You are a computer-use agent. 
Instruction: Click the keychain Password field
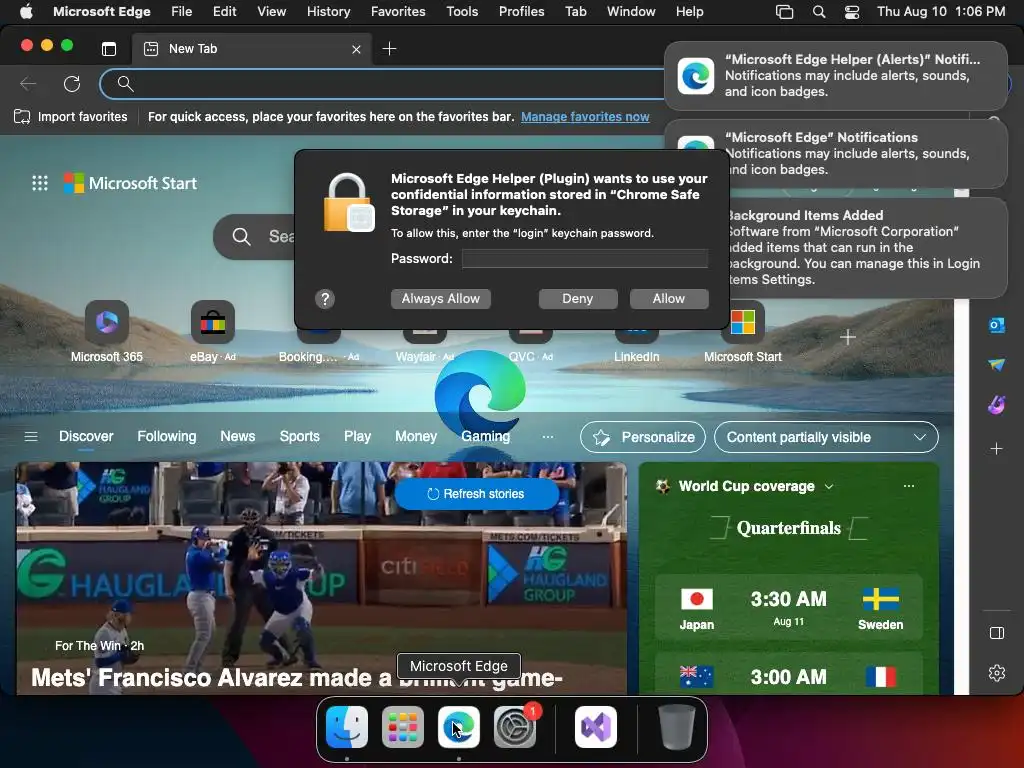pos(585,259)
